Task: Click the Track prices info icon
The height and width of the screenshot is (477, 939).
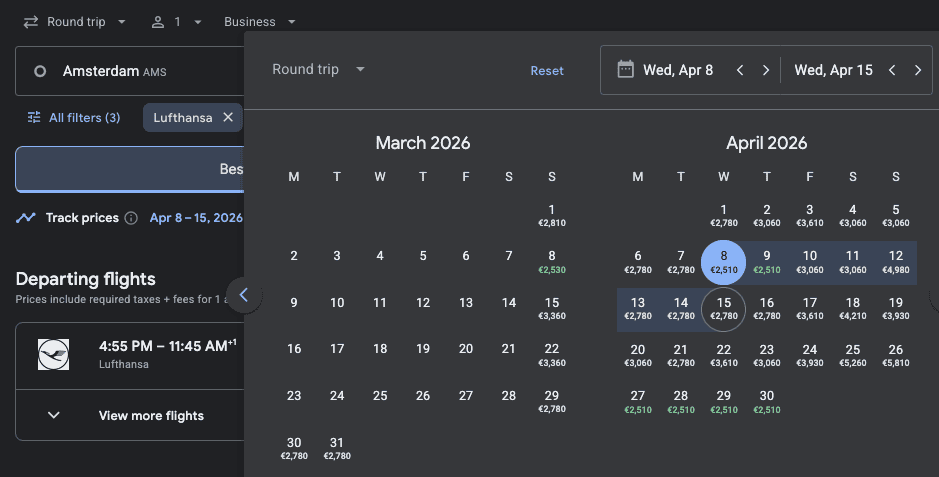Action: coord(131,218)
